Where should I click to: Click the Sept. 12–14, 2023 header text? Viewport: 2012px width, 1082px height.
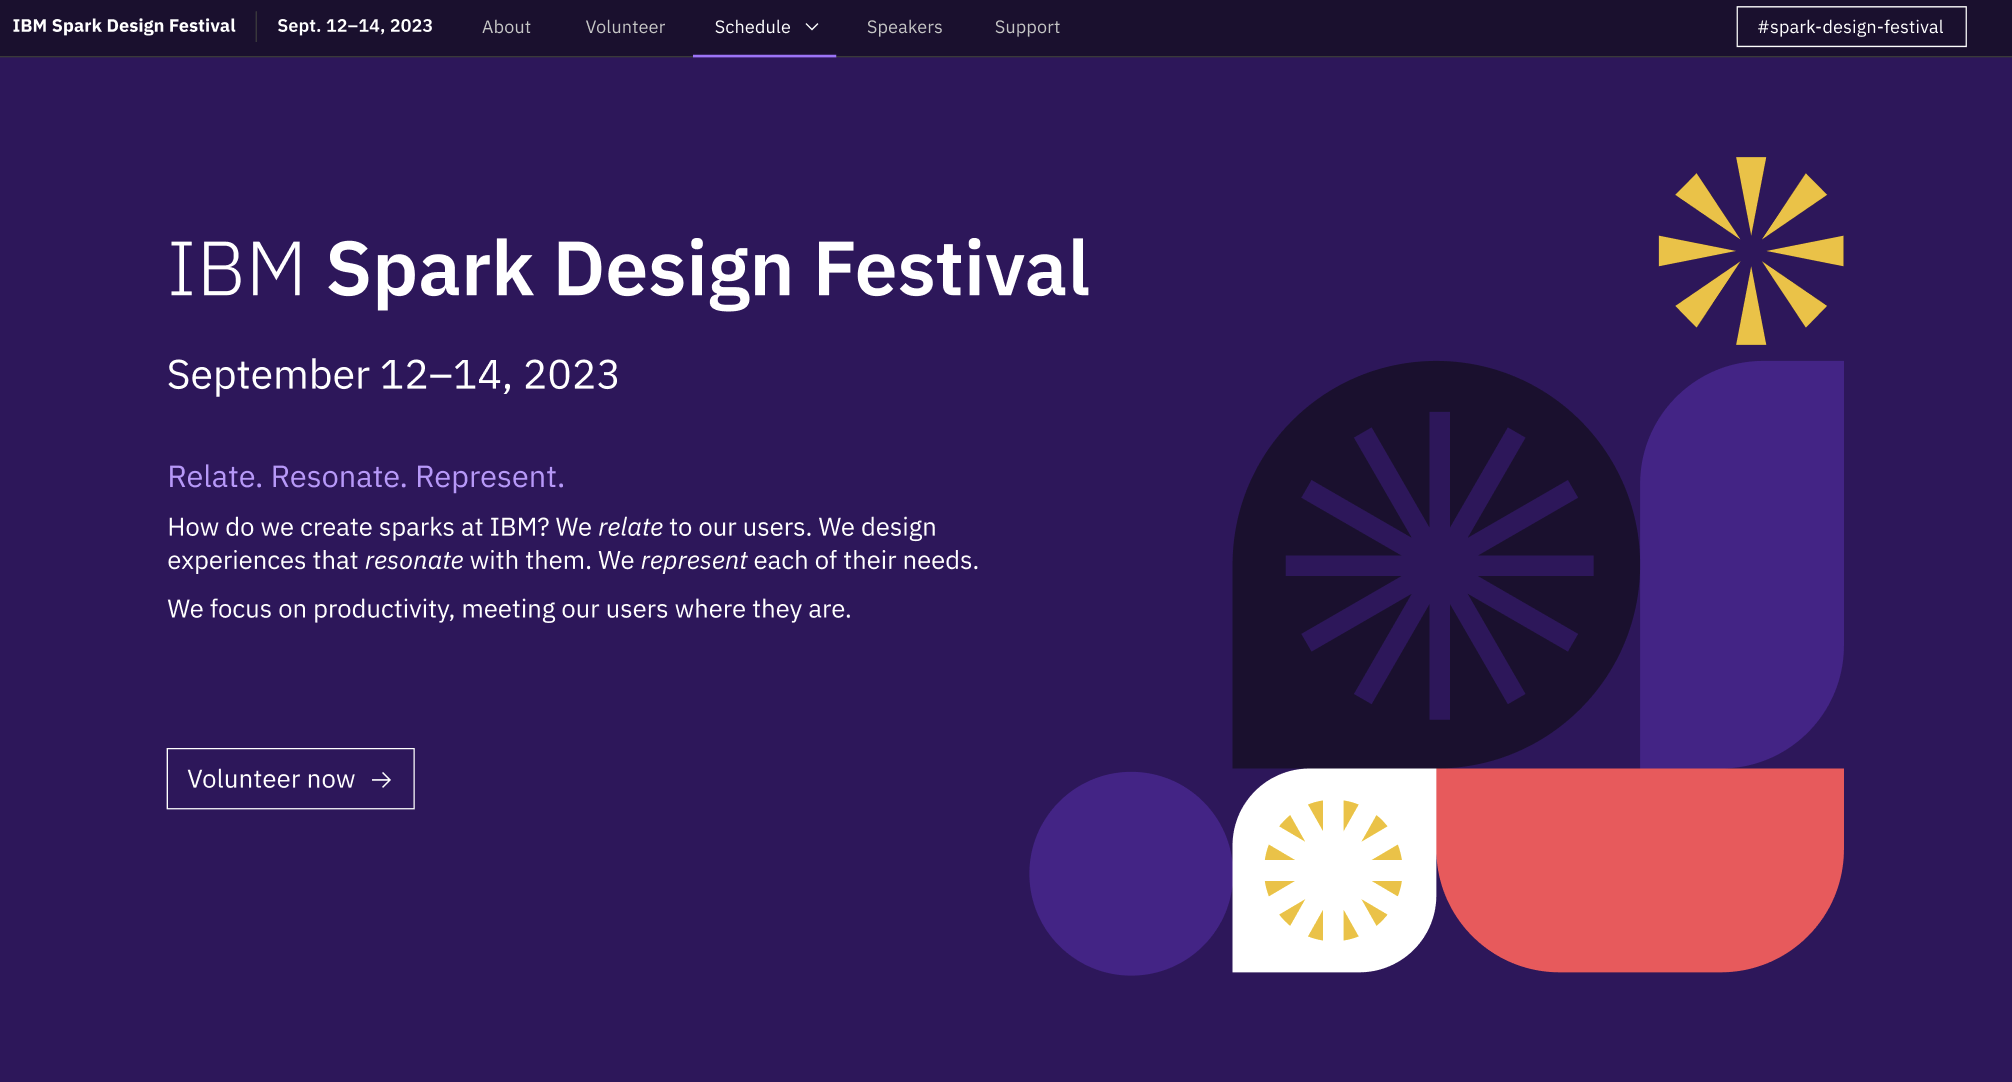coord(355,26)
